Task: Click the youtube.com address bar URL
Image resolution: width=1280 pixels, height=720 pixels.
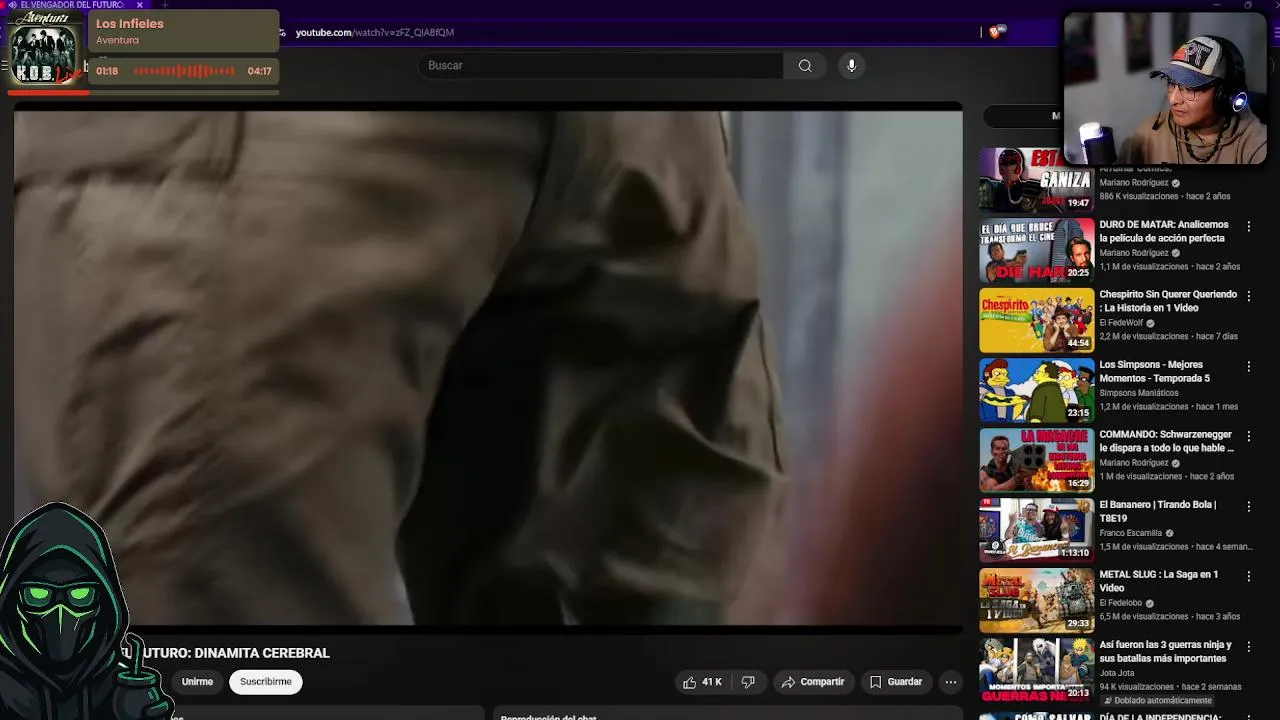Action: coord(375,32)
